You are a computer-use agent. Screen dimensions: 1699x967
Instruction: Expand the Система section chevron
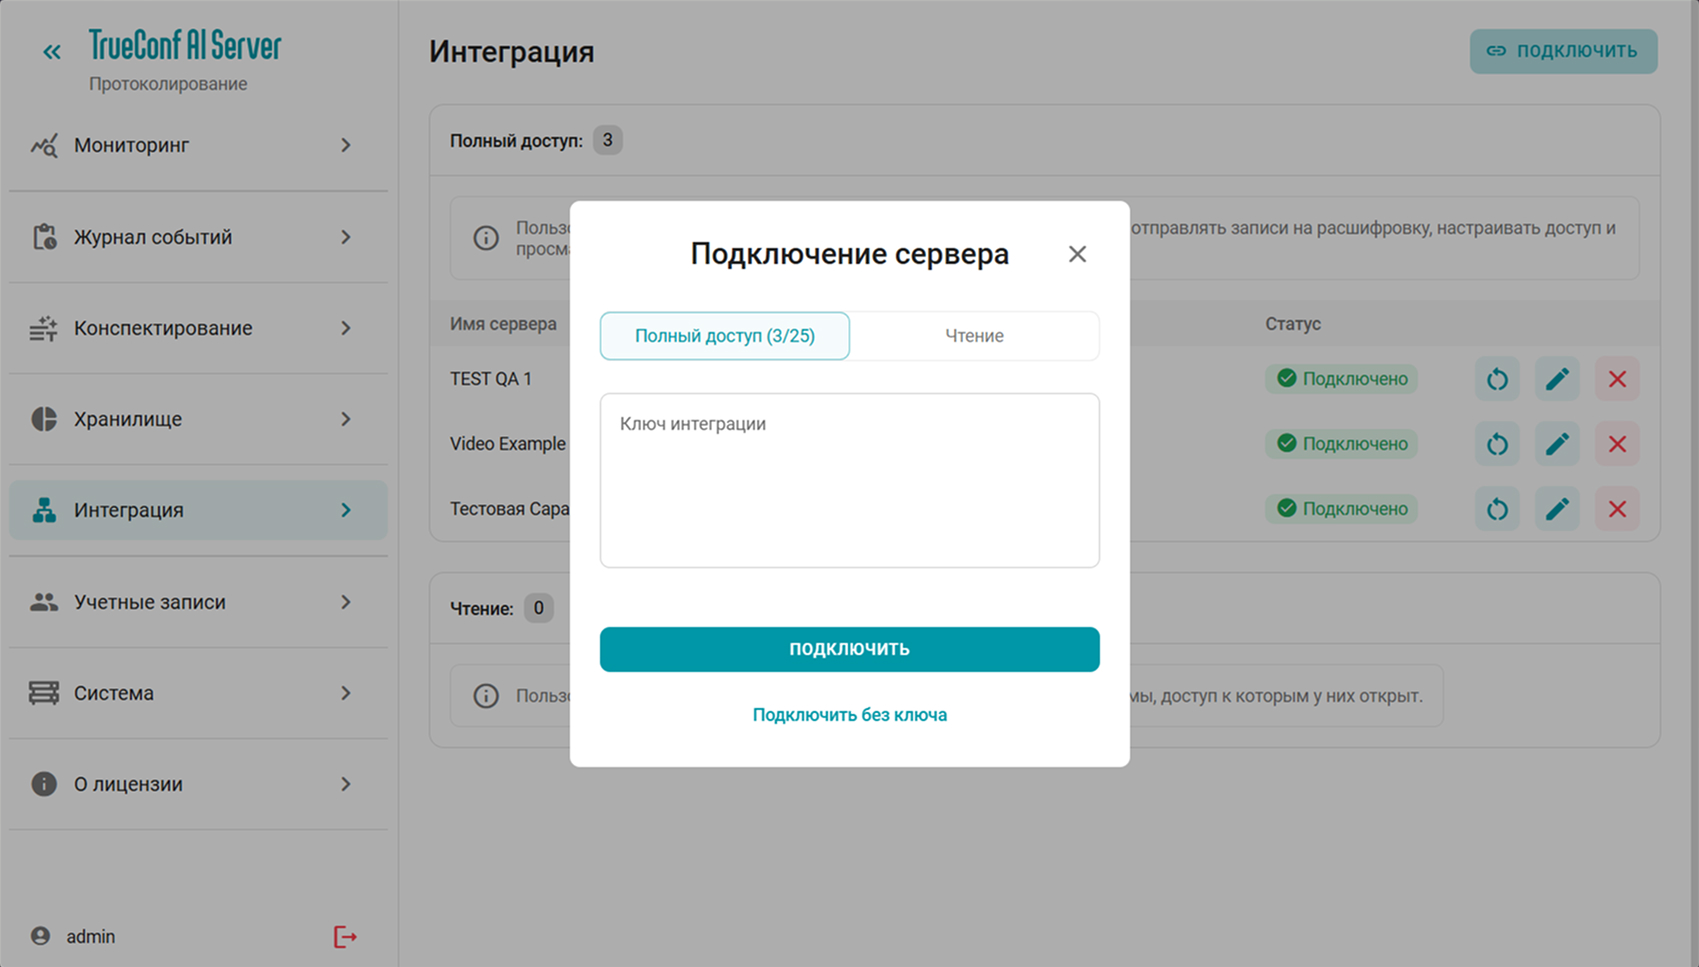pyautogui.click(x=346, y=693)
